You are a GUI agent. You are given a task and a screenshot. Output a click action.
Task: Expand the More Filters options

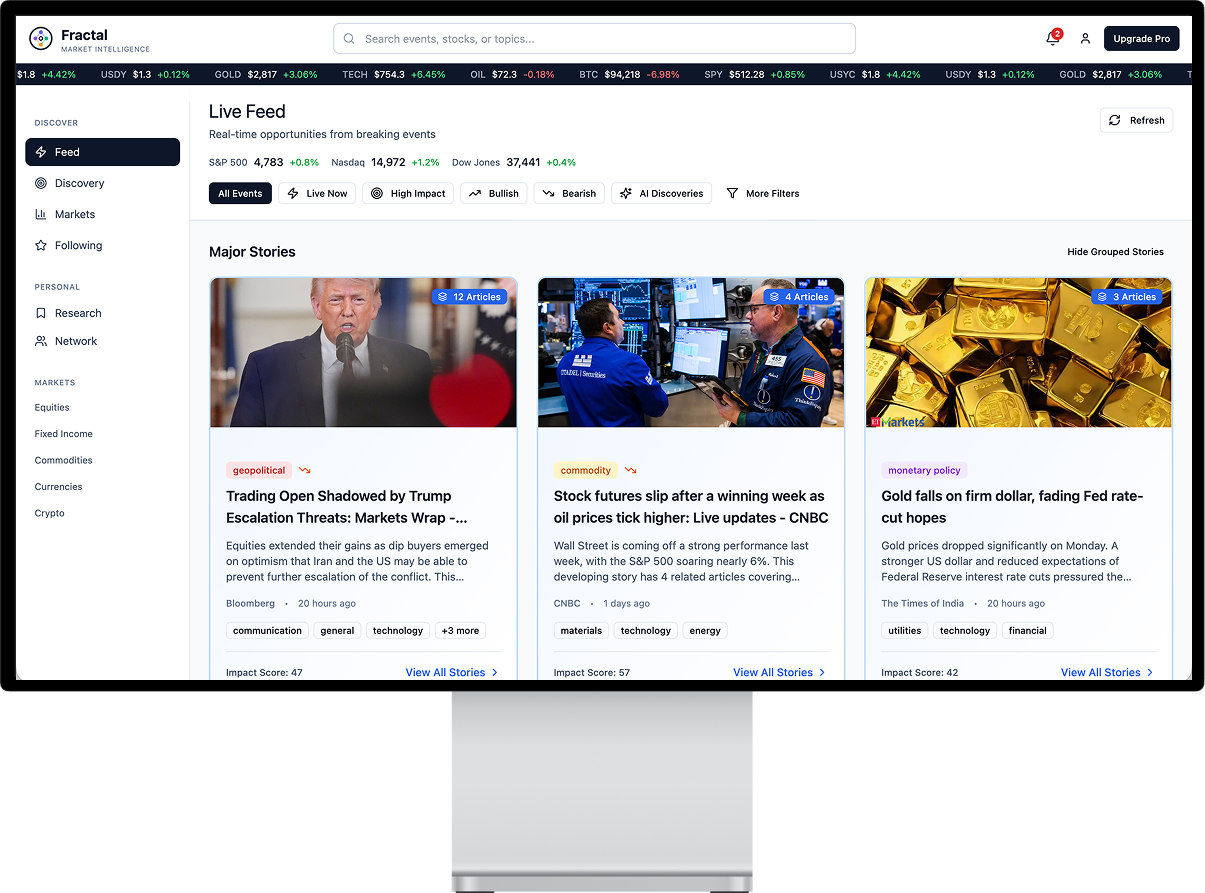click(763, 193)
